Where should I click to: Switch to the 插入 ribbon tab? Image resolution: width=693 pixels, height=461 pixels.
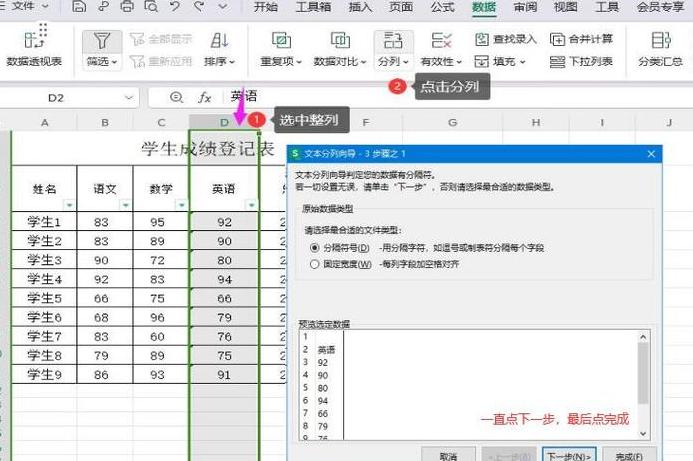point(360,7)
